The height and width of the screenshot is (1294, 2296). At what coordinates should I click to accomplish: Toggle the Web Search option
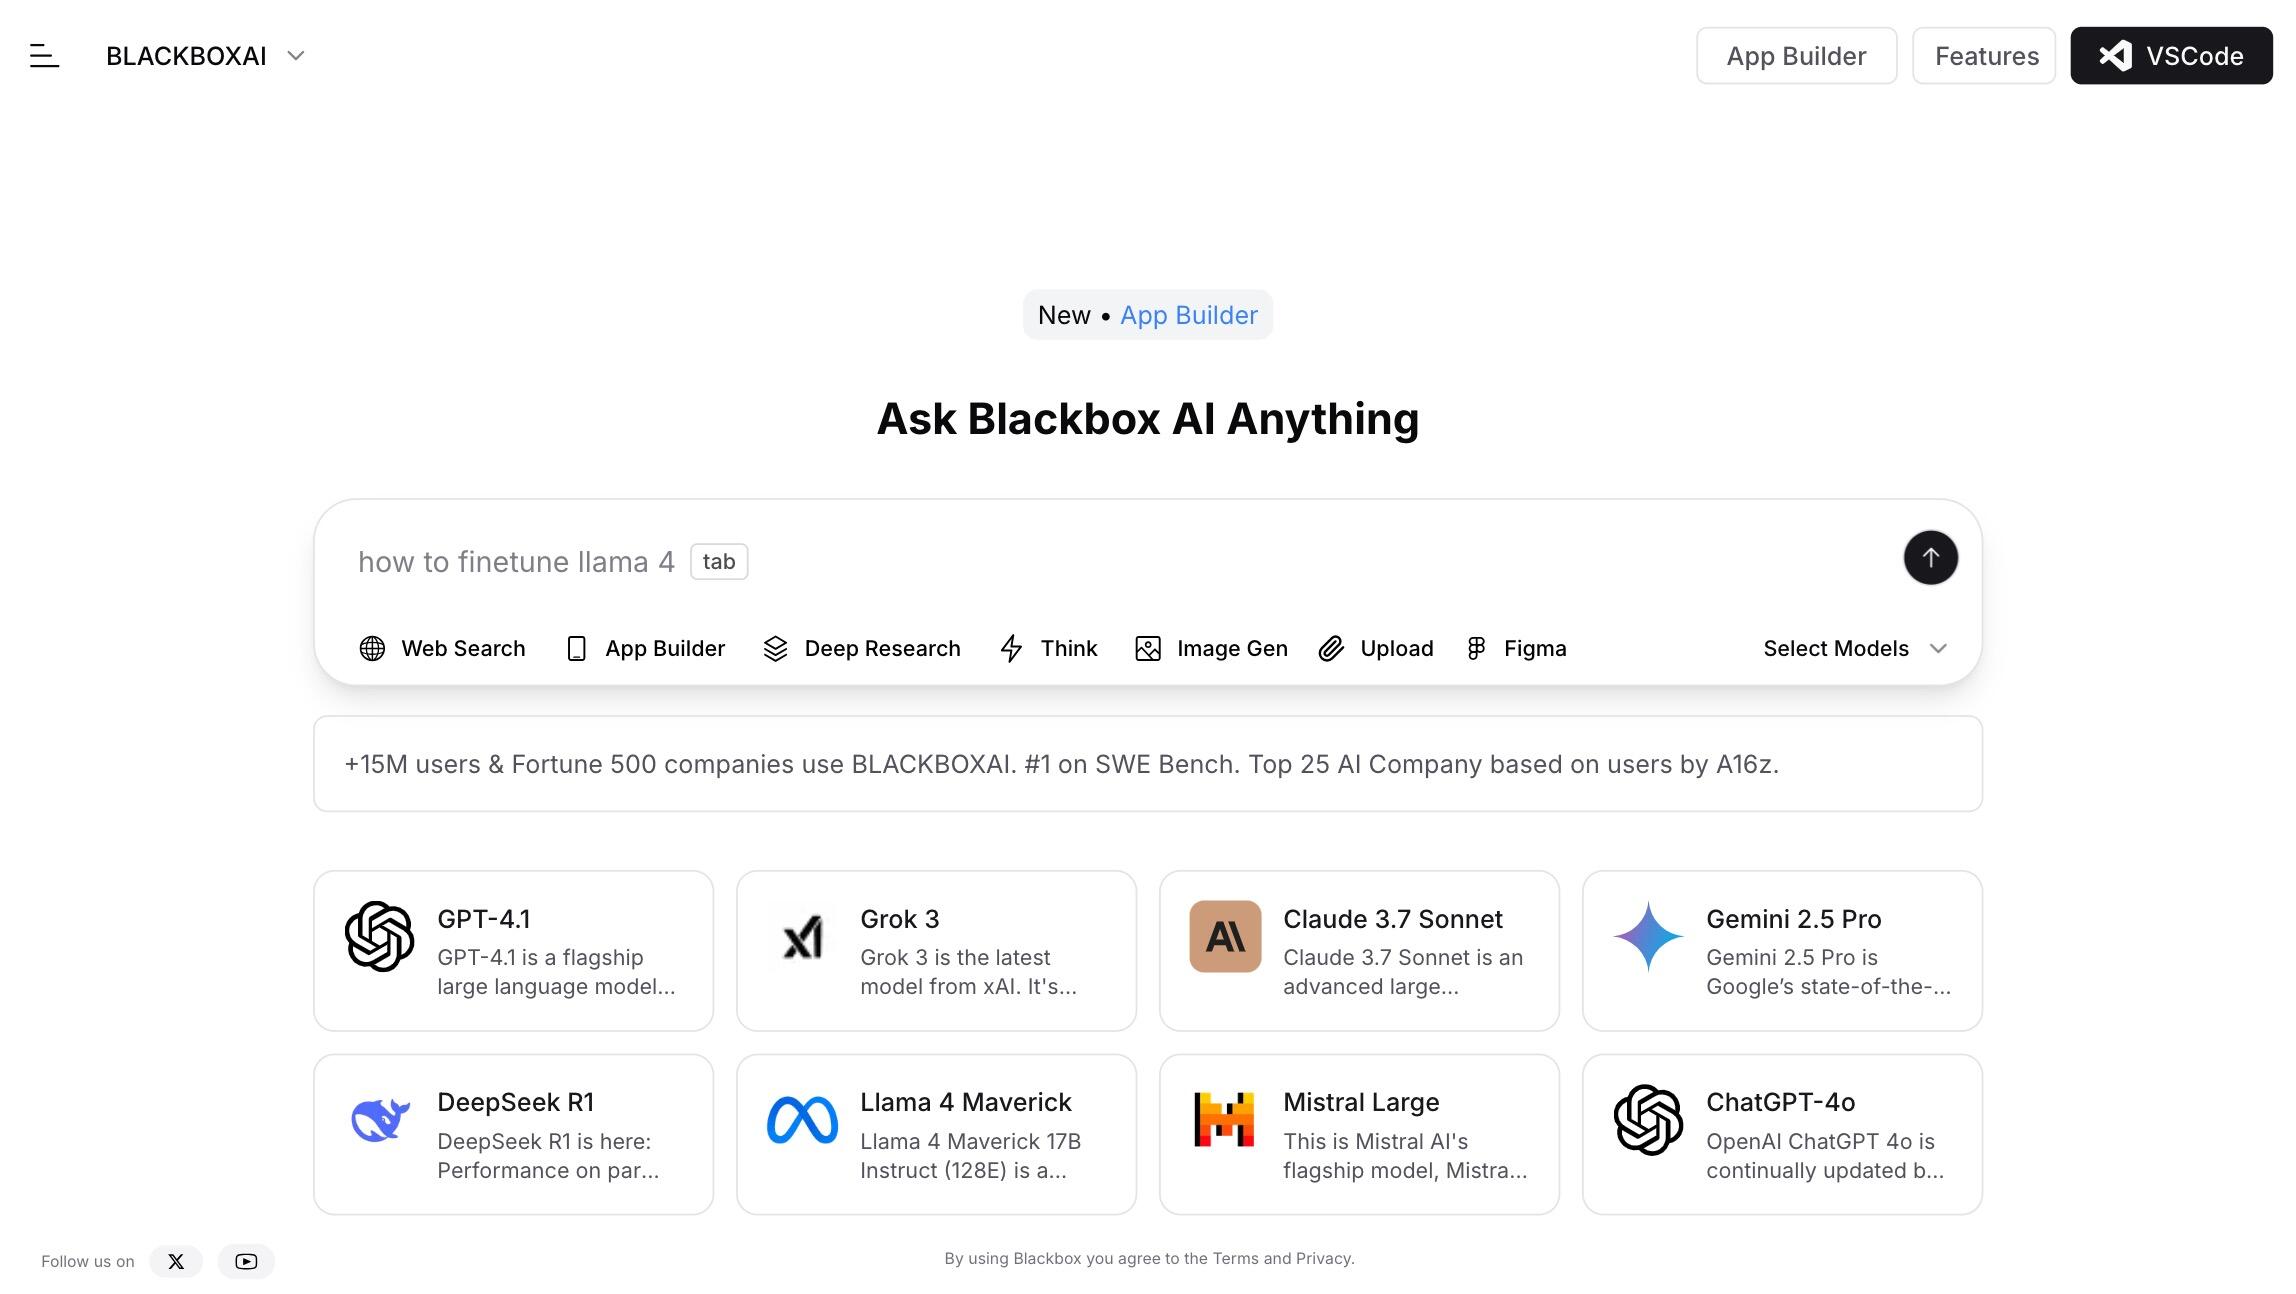(442, 648)
